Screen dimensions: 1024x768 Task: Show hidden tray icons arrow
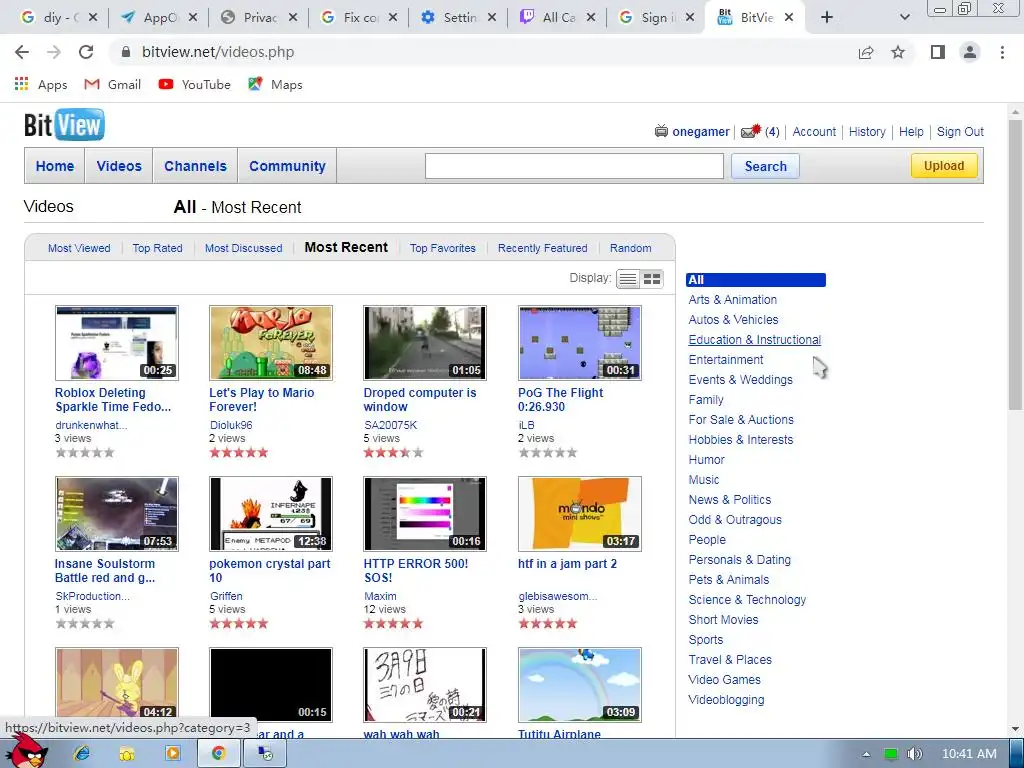pos(866,754)
